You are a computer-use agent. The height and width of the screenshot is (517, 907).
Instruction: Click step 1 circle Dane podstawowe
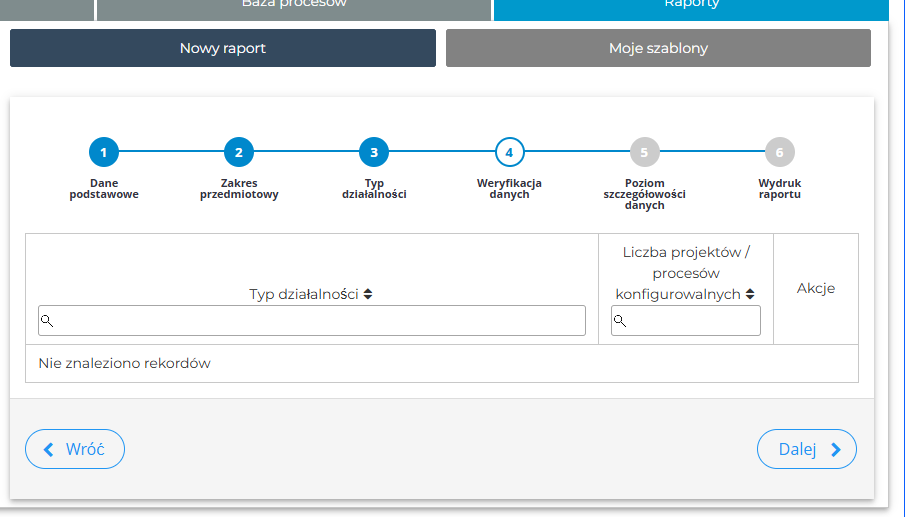click(104, 153)
